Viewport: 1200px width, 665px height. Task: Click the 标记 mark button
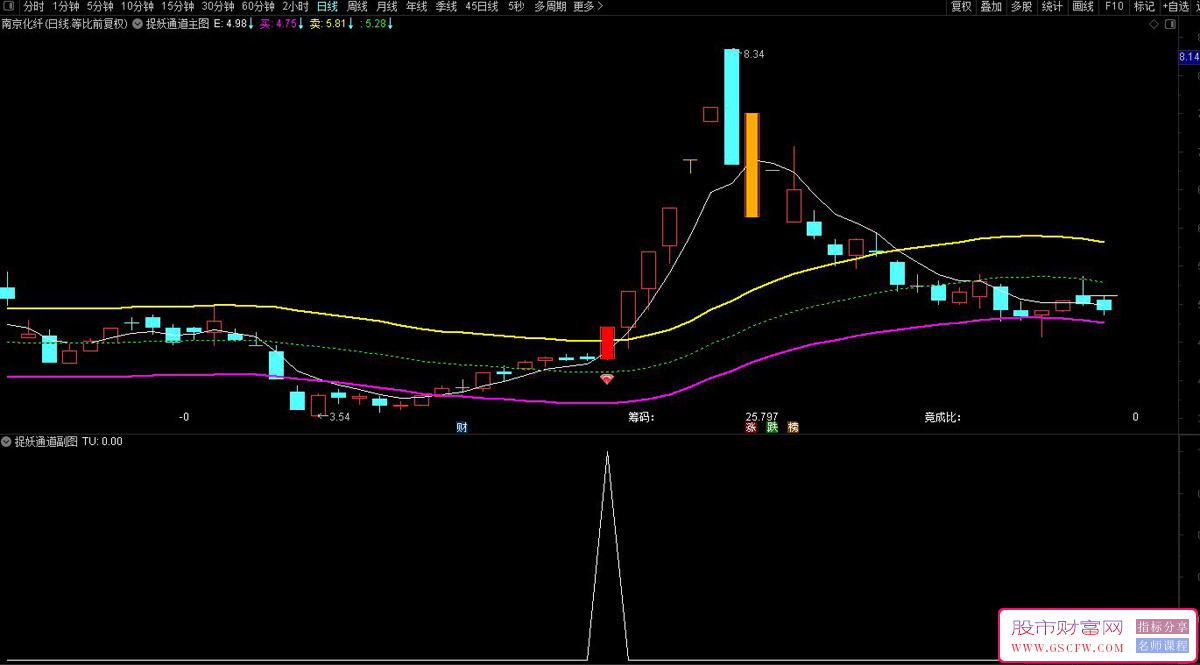1144,6
